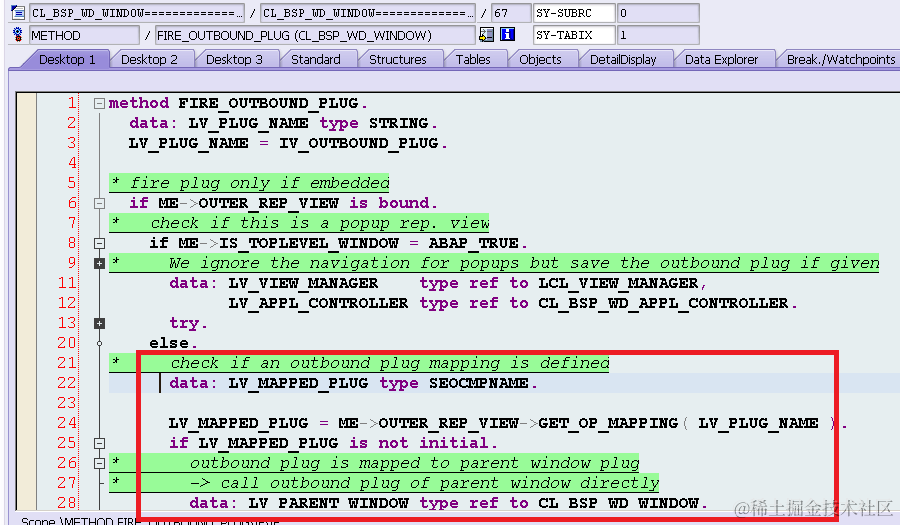Click the 'check if this is a popup rep. view' comment

(320, 223)
